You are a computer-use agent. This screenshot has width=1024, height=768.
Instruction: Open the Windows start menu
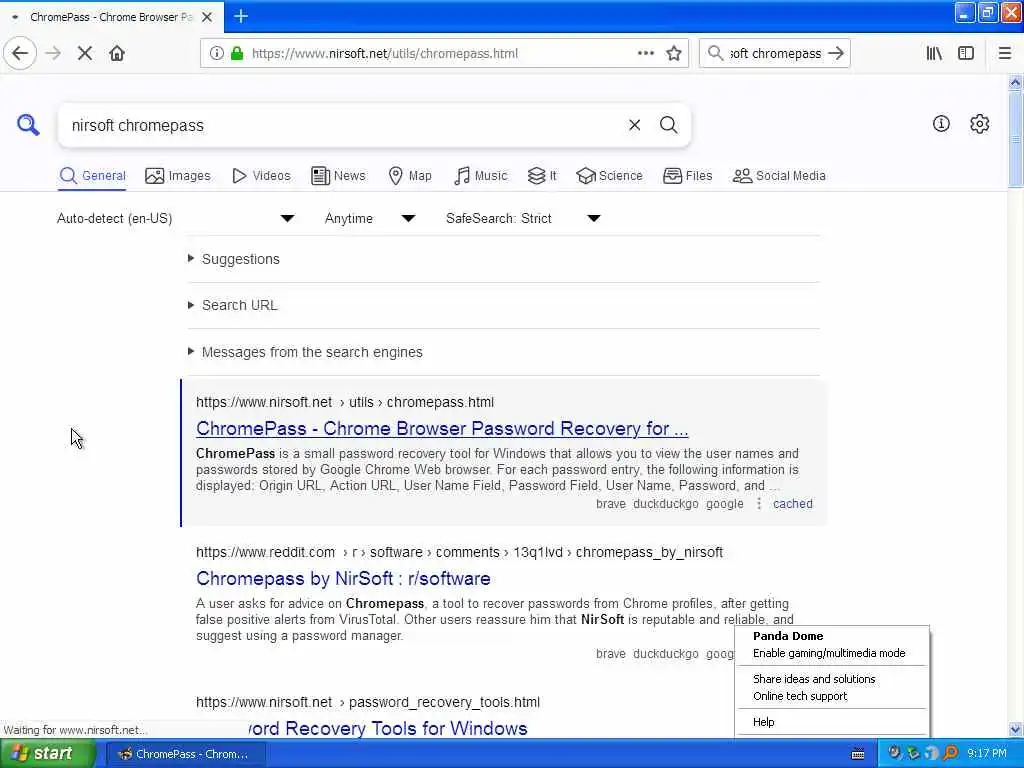(x=47, y=754)
